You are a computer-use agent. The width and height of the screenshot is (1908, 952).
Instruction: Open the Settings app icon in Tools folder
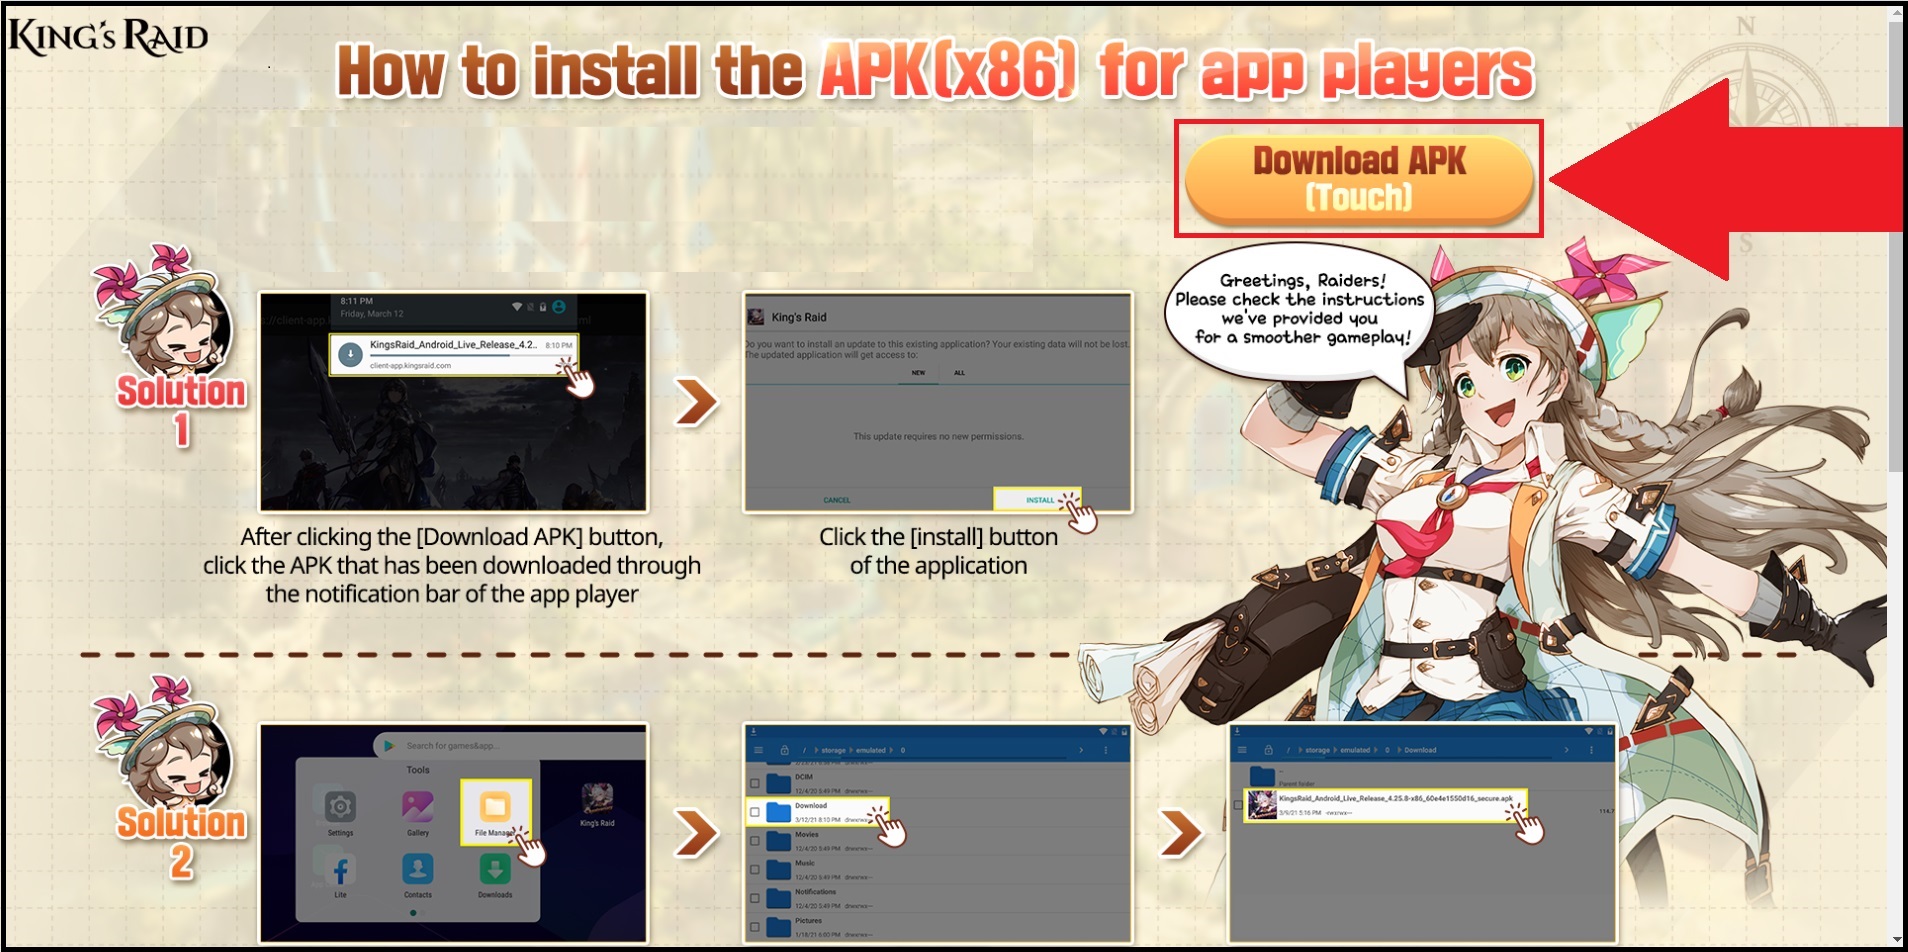click(x=340, y=806)
